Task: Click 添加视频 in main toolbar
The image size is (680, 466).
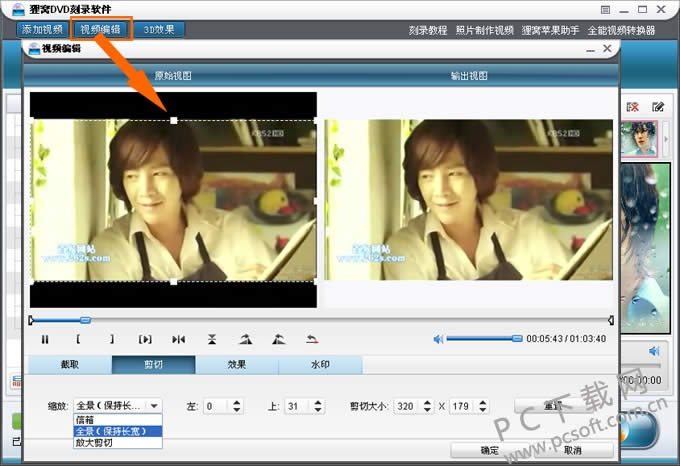Action: (42, 29)
